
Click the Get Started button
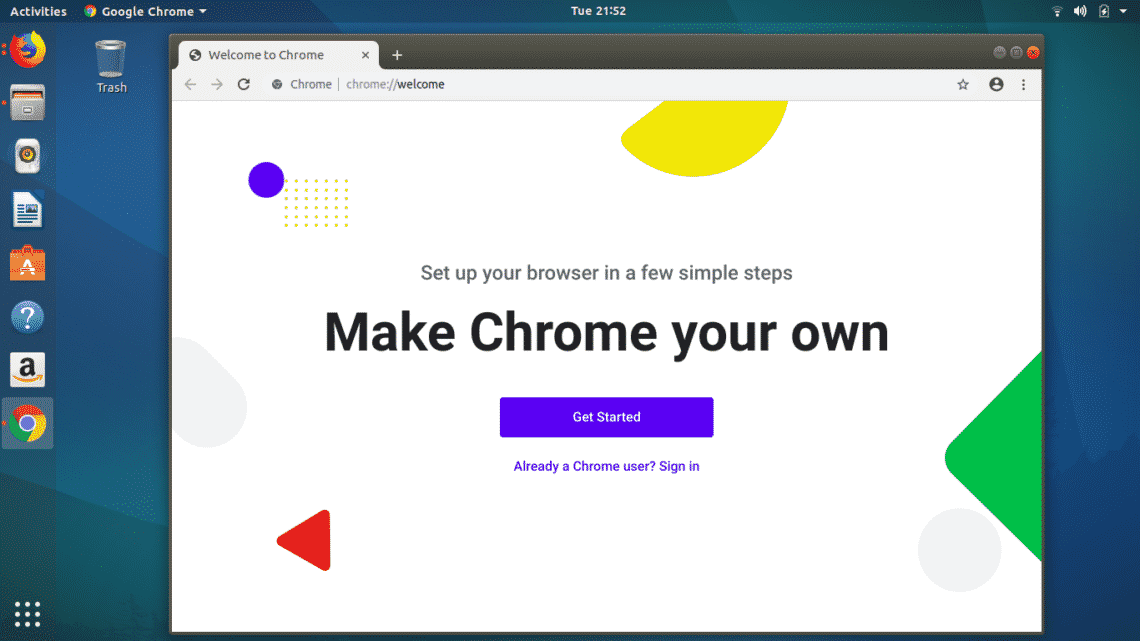click(x=606, y=417)
